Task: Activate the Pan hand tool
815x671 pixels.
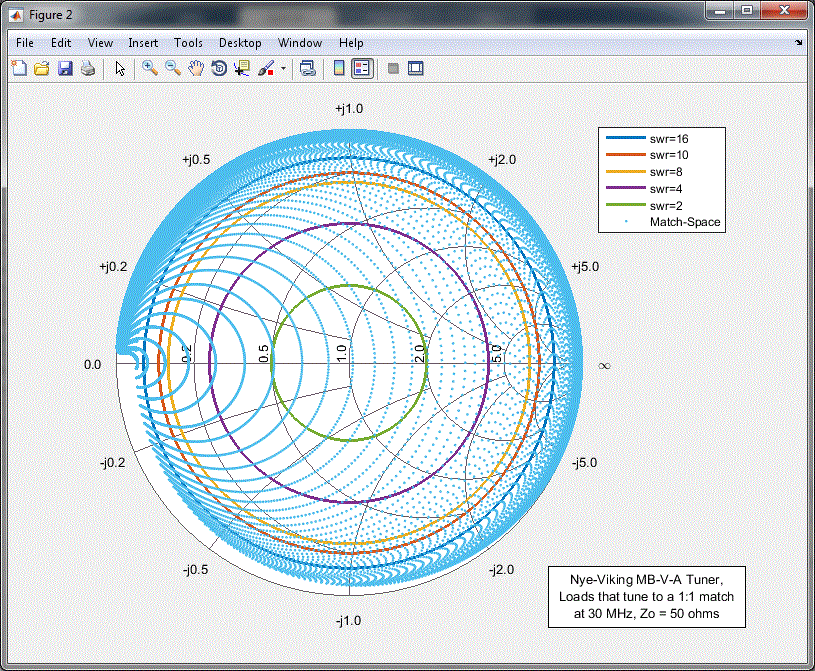Action: click(x=195, y=68)
